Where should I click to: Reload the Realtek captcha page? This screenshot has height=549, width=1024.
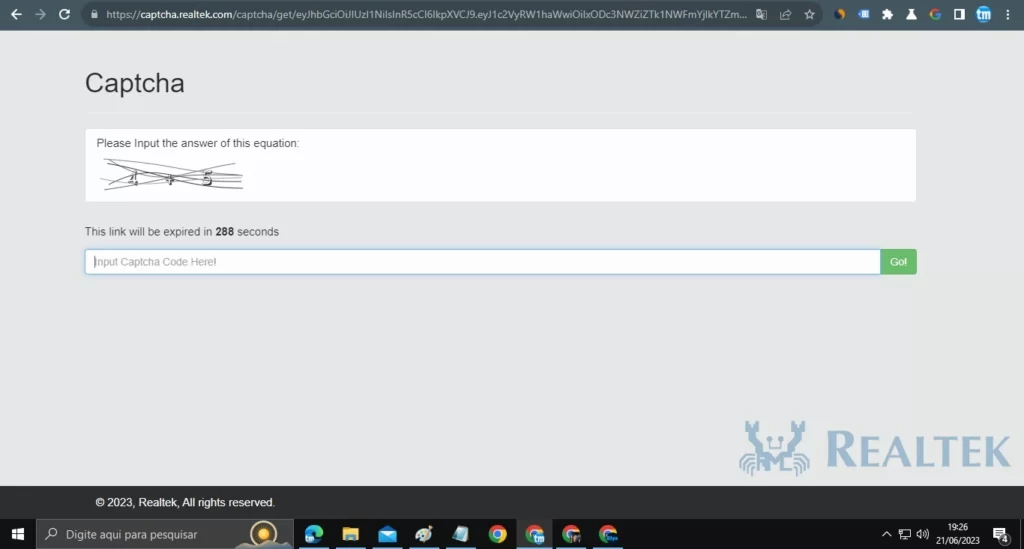coord(64,14)
